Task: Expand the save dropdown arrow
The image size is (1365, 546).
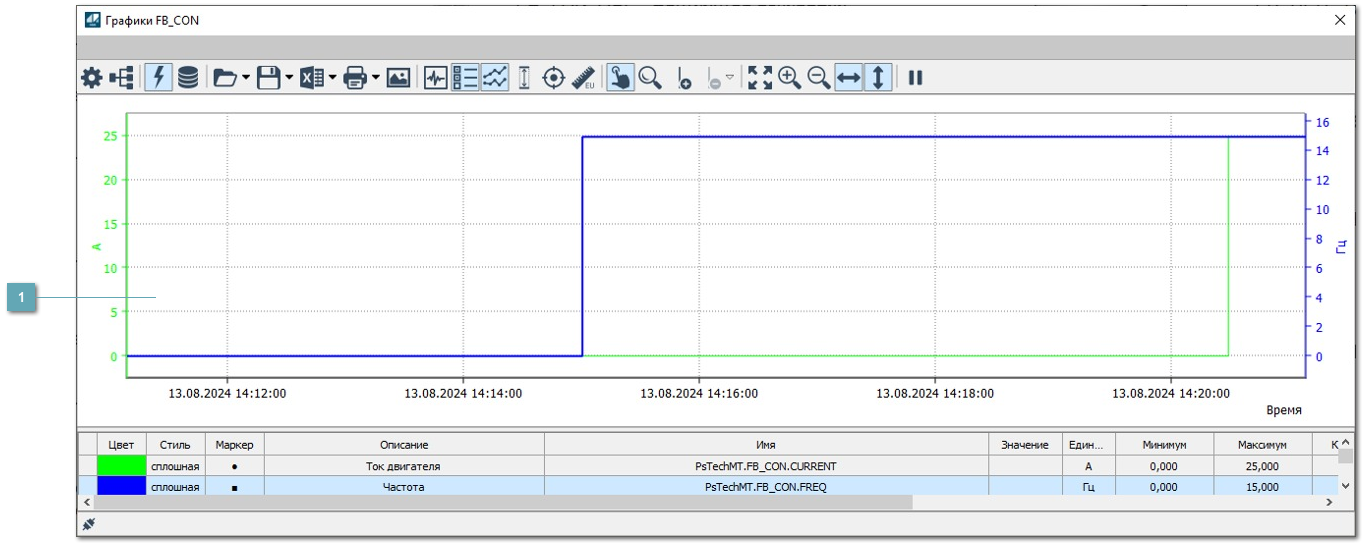Action: [x=289, y=78]
